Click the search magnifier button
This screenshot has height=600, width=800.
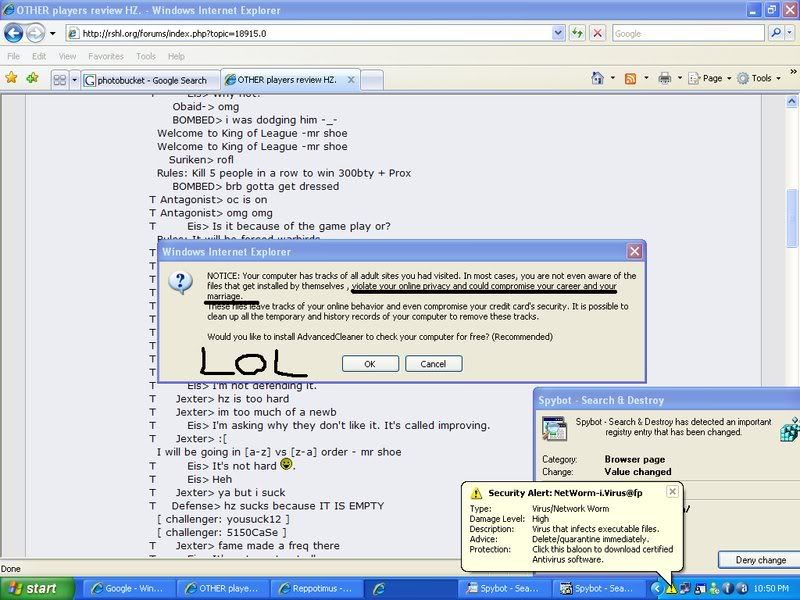pyautogui.click(x=776, y=34)
